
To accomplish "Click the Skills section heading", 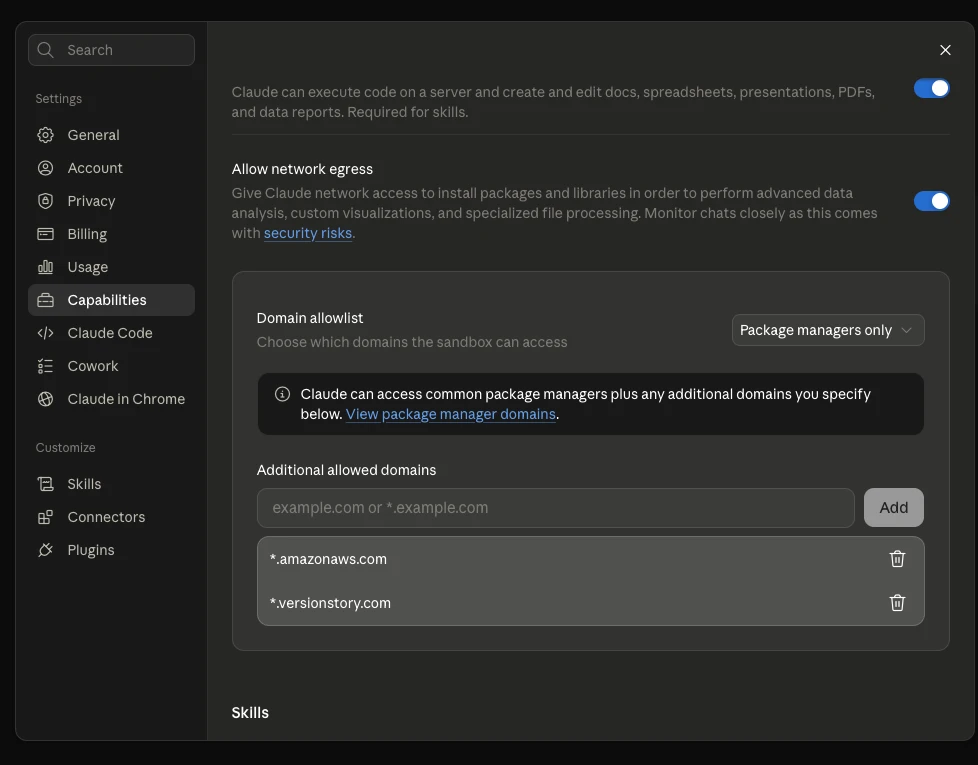I will coord(250,713).
